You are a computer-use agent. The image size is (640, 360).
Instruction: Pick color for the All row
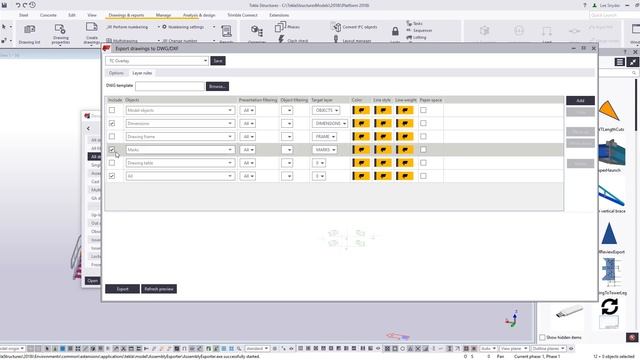point(361,176)
